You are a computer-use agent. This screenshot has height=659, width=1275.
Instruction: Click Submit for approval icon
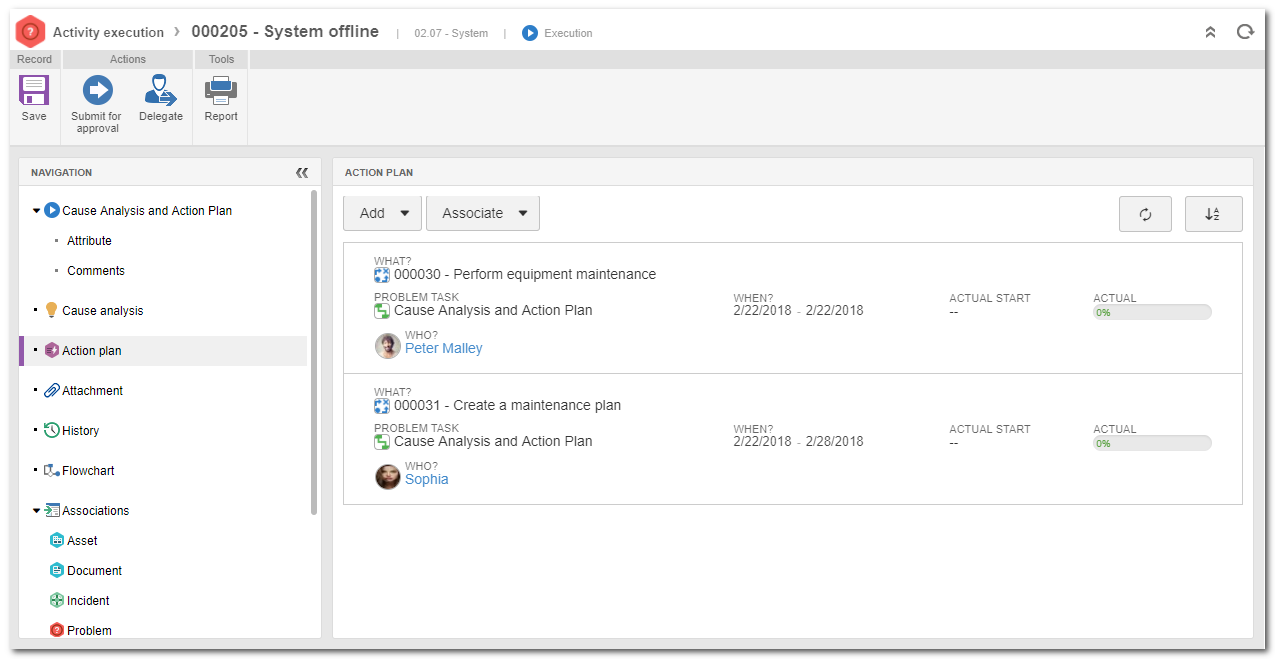click(x=97, y=91)
